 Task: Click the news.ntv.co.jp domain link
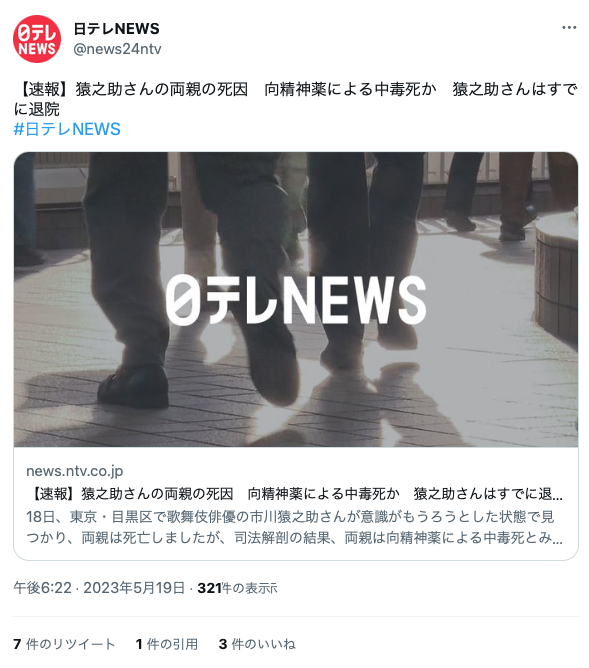[75, 471]
